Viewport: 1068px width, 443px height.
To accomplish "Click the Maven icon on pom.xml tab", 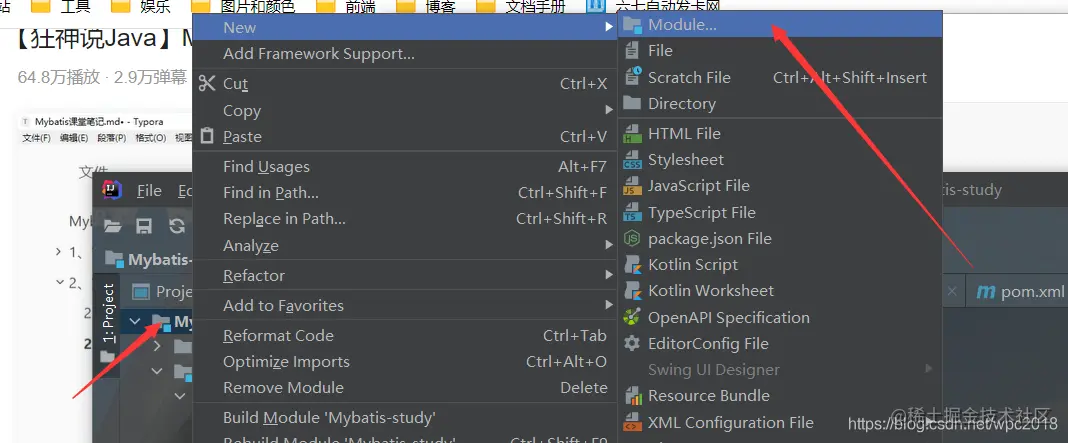I will [x=986, y=292].
